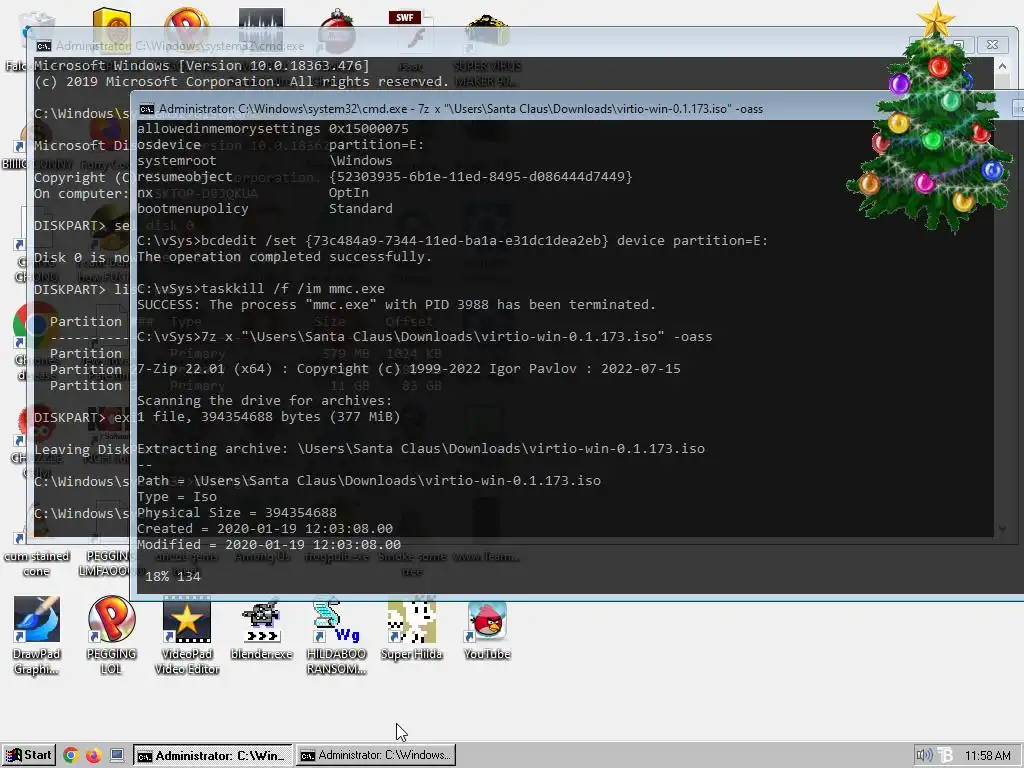Open the Super Hilda desktop shortcut
This screenshot has width=1024, height=768.
pyautogui.click(x=411, y=630)
